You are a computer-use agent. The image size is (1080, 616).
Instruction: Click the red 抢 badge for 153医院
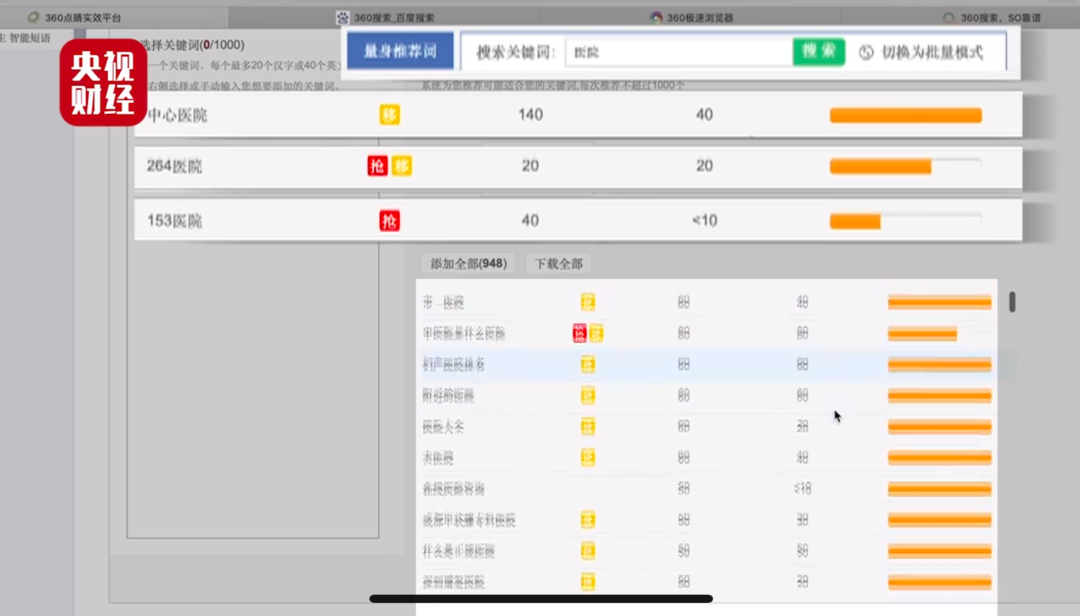coord(389,221)
